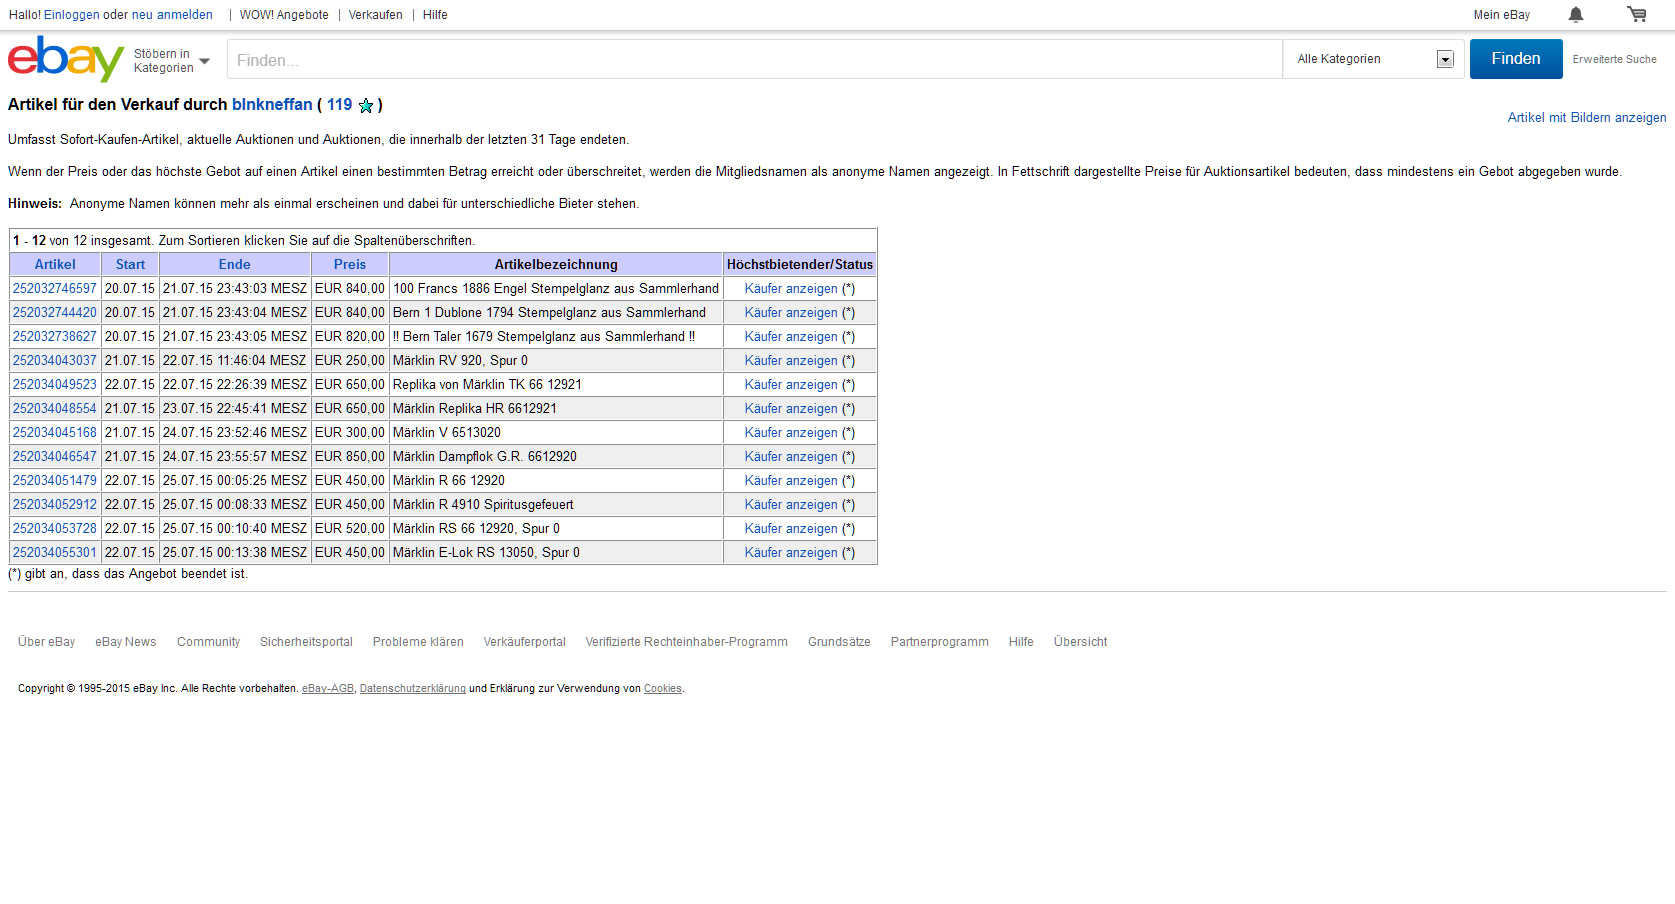The height and width of the screenshot is (904, 1675).
Task: Open Übersicht footer link
Action: click(x=1080, y=642)
